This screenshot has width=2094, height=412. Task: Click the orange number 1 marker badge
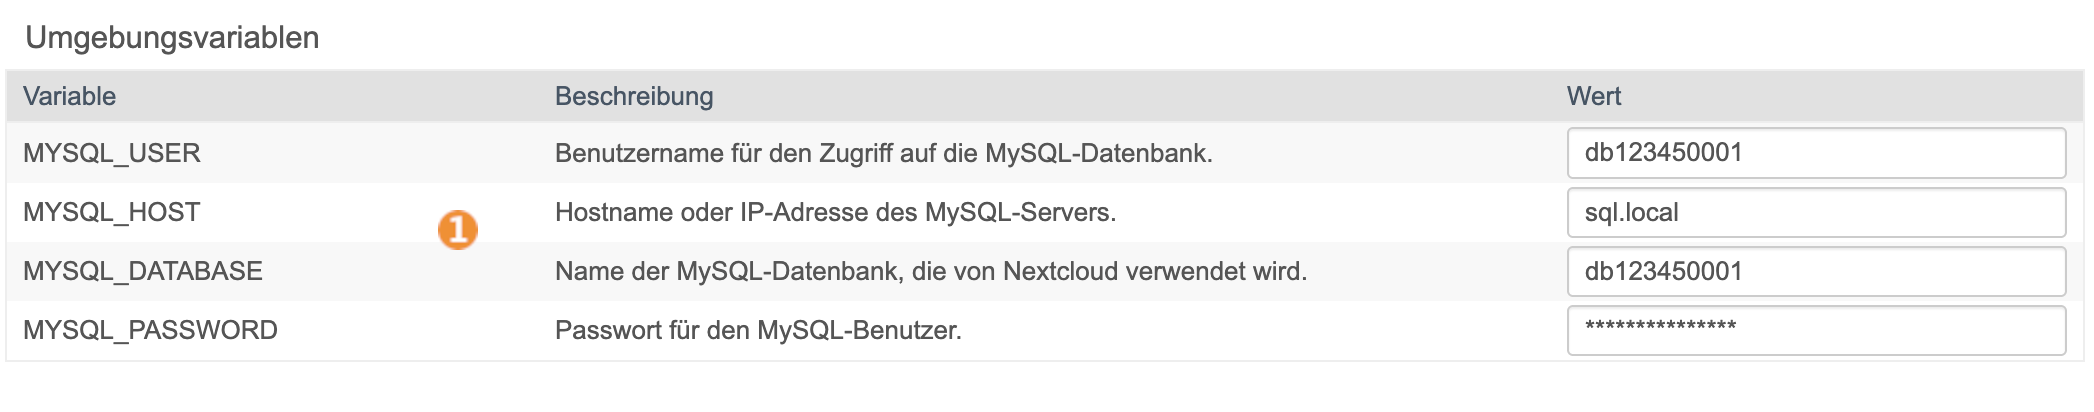(x=458, y=230)
